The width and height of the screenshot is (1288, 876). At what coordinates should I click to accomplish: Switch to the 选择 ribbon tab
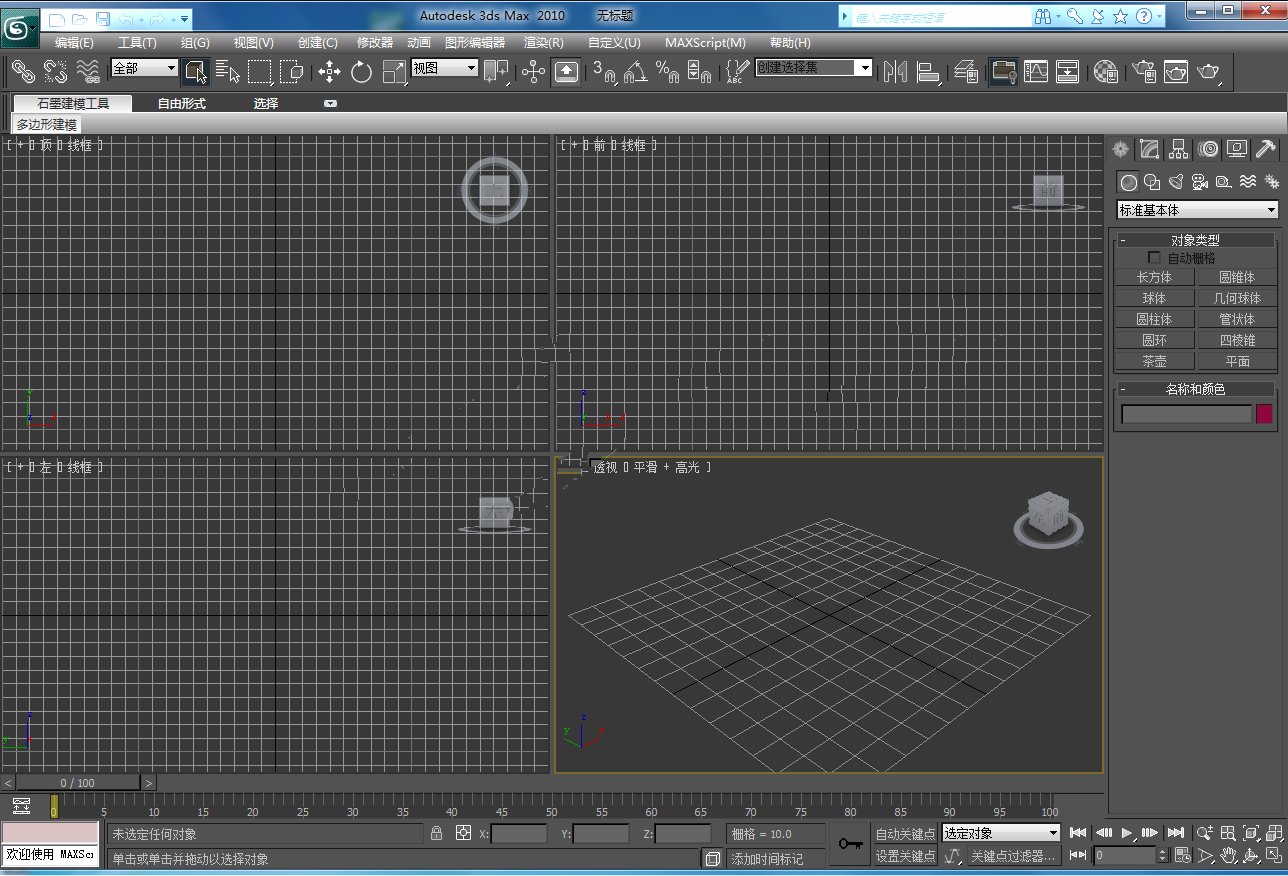pos(266,103)
